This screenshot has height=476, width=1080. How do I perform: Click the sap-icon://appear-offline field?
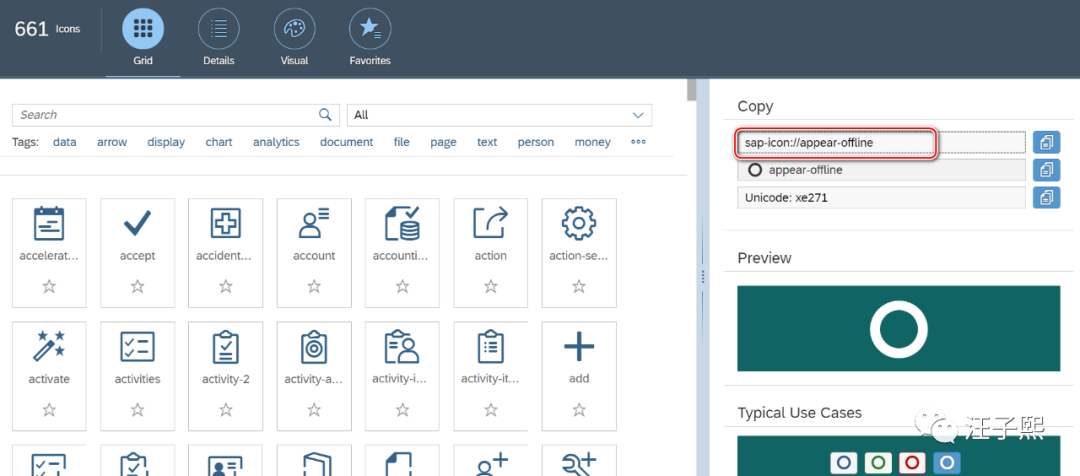click(882, 142)
